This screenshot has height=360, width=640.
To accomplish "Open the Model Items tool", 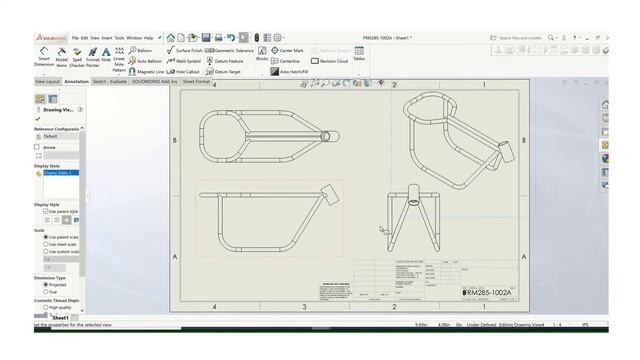I will (x=62, y=57).
